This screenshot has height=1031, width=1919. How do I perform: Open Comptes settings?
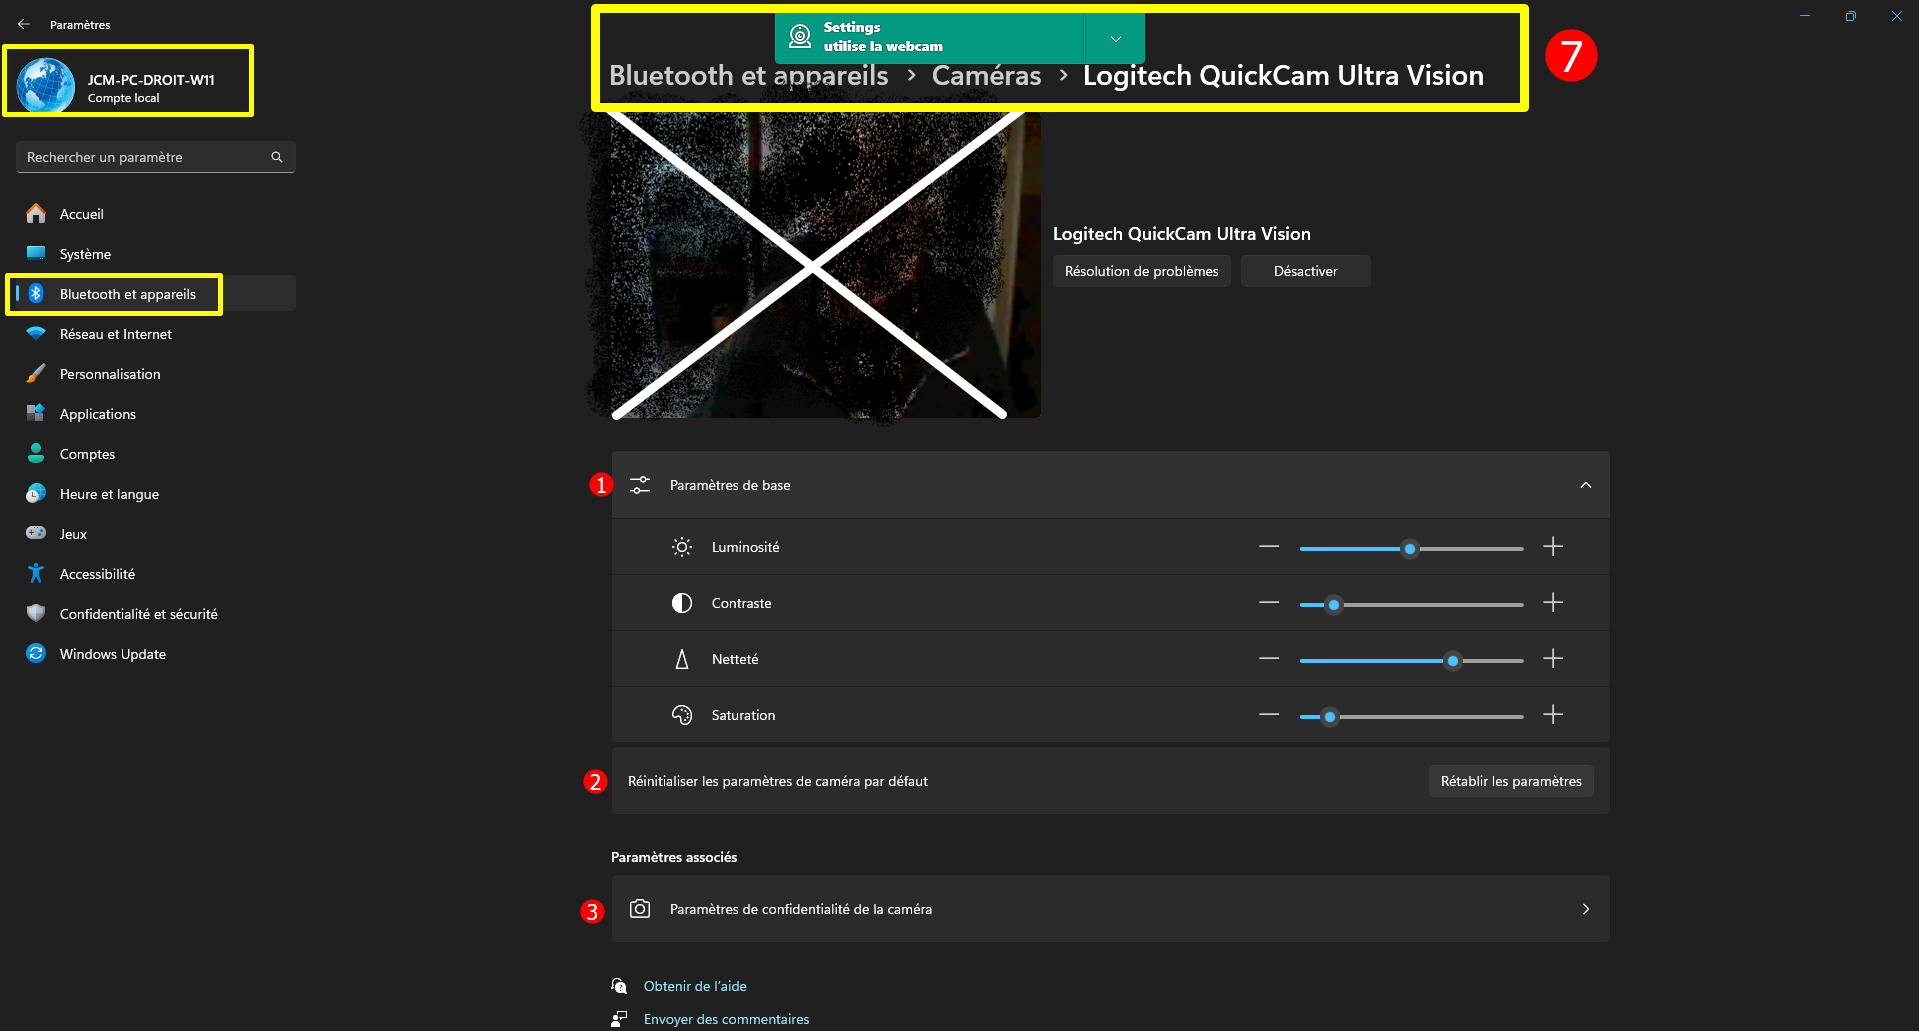(156, 454)
